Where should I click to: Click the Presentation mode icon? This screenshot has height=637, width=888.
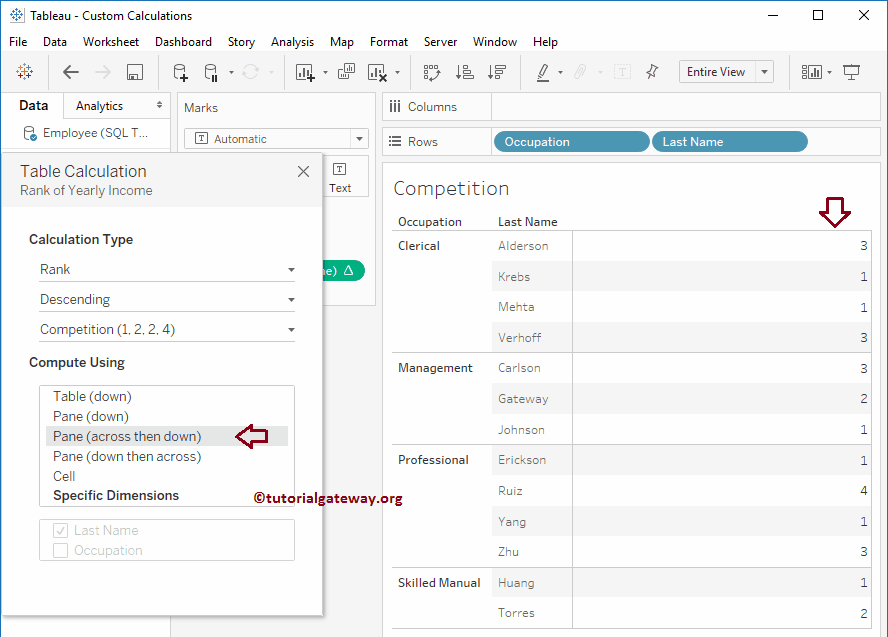click(852, 72)
